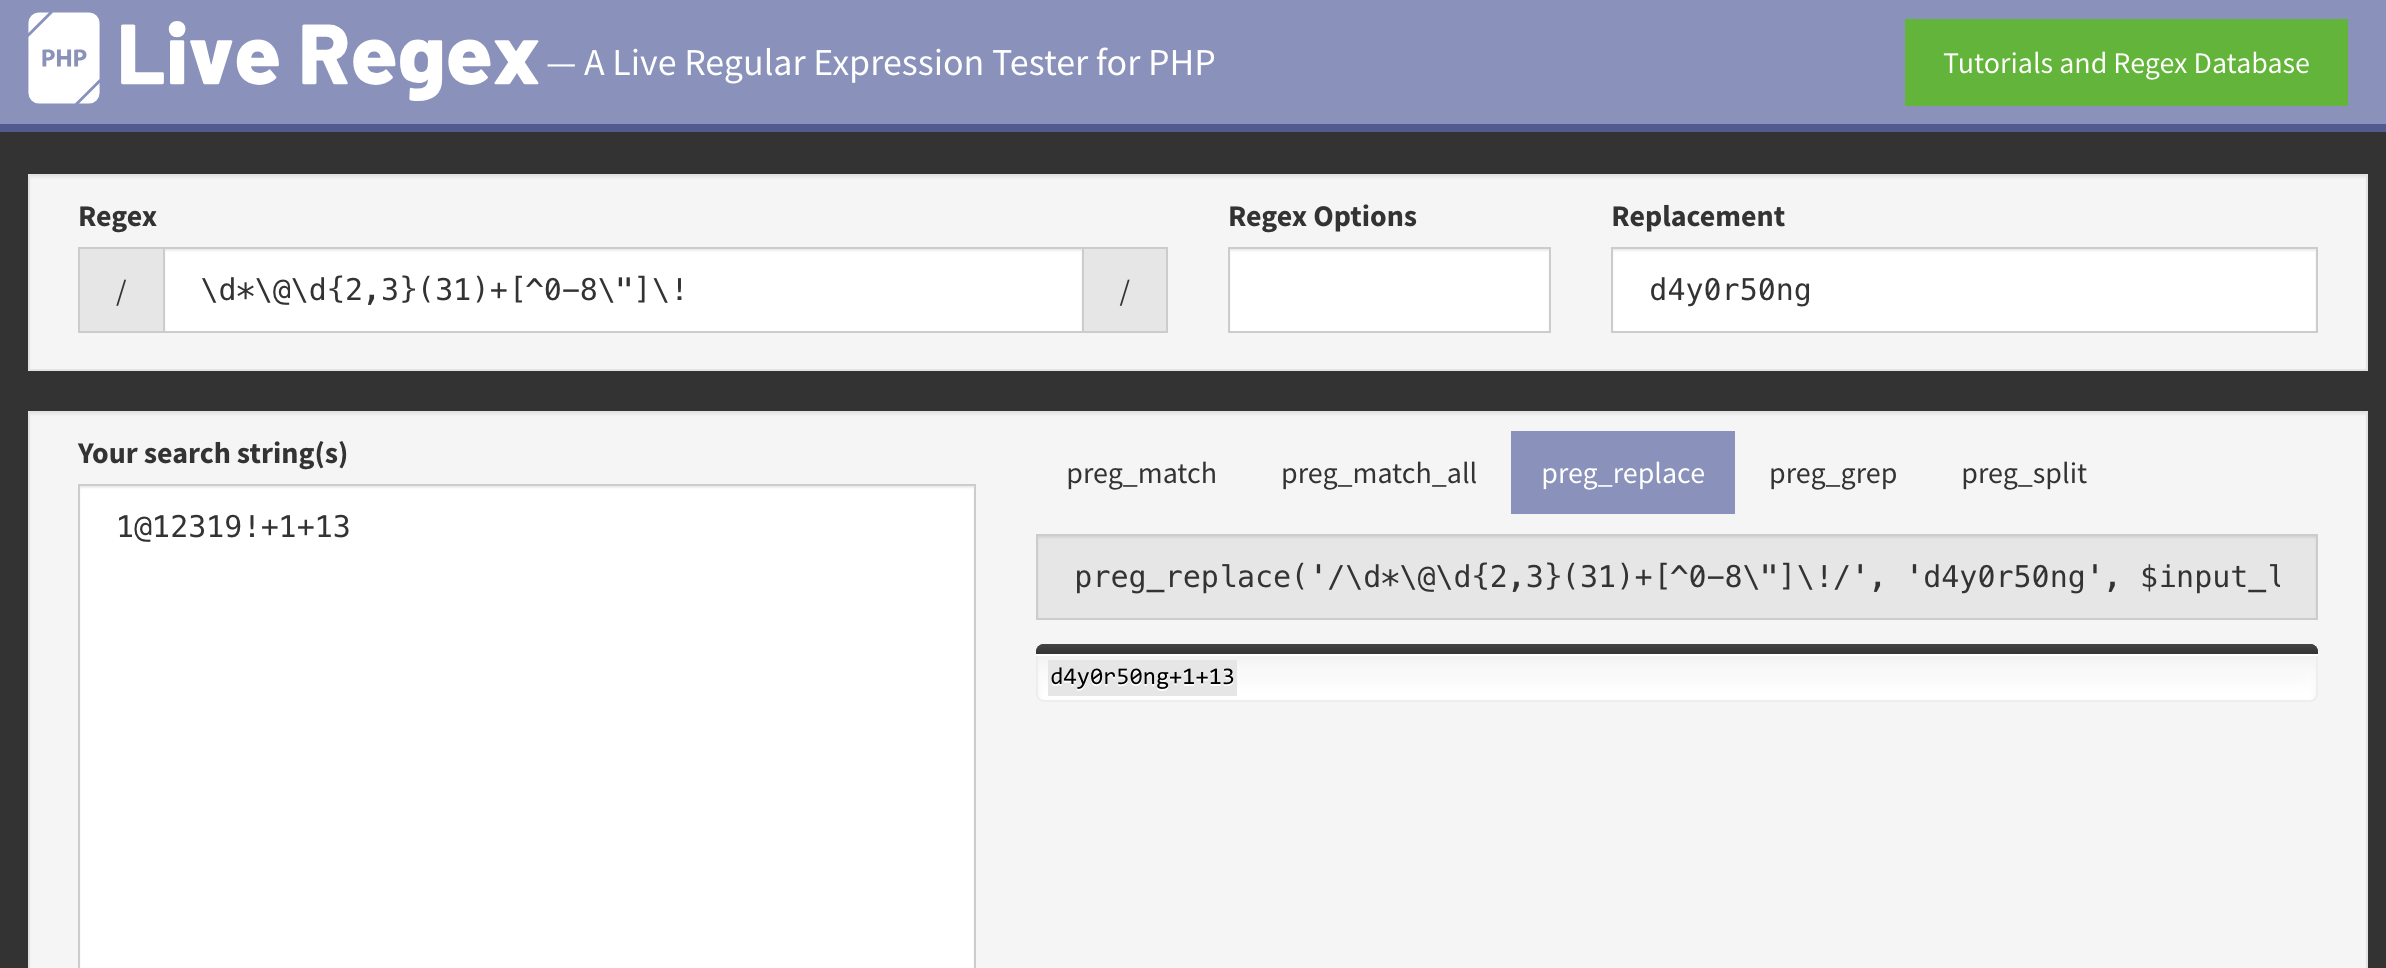Click the PHP logo icon
The height and width of the screenshot is (968, 2386).
click(x=64, y=58)
